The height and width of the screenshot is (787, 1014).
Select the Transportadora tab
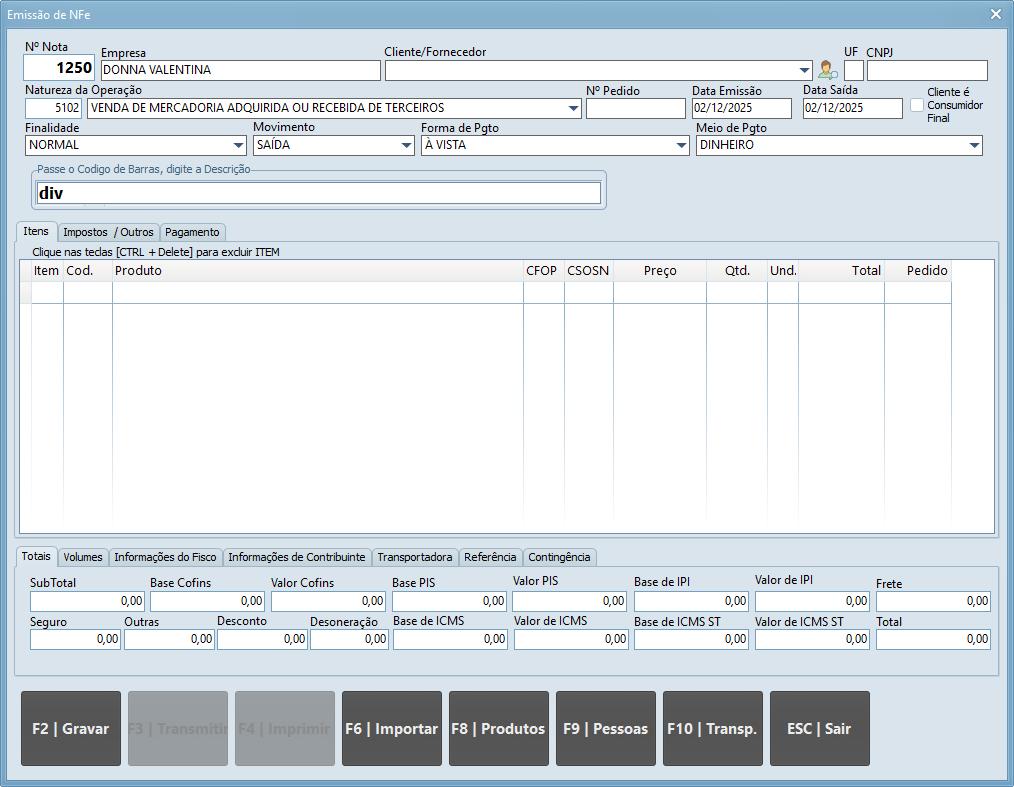pos(414,557)
